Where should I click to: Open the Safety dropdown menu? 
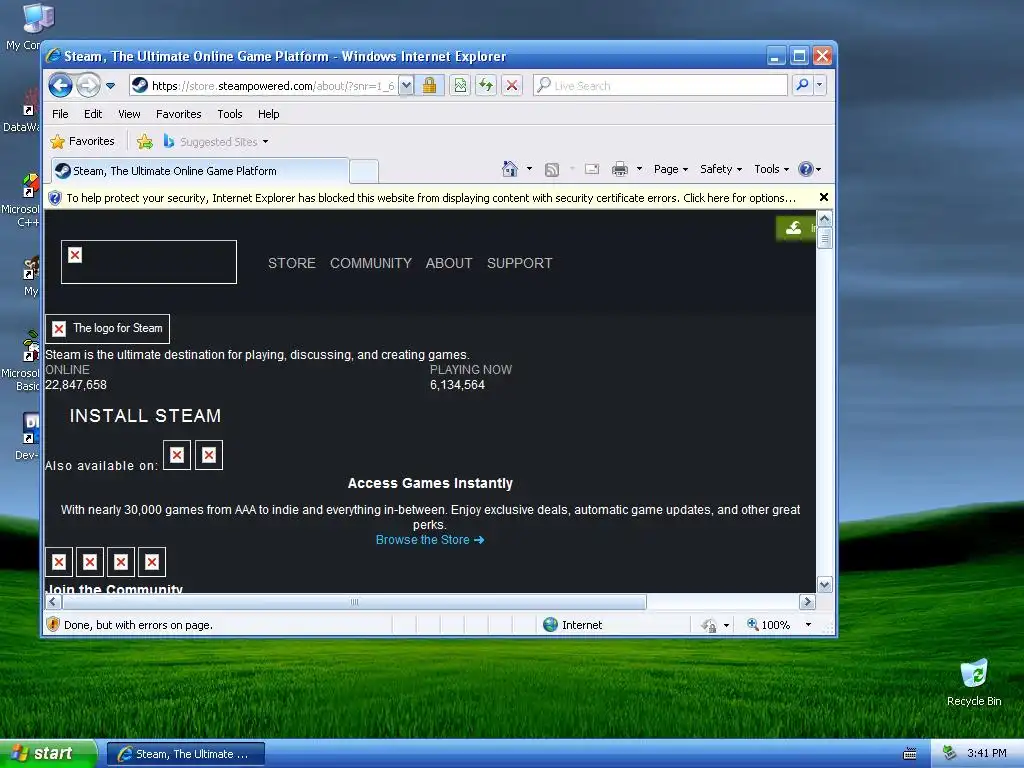pyautogui.click(x=721, y=169)
